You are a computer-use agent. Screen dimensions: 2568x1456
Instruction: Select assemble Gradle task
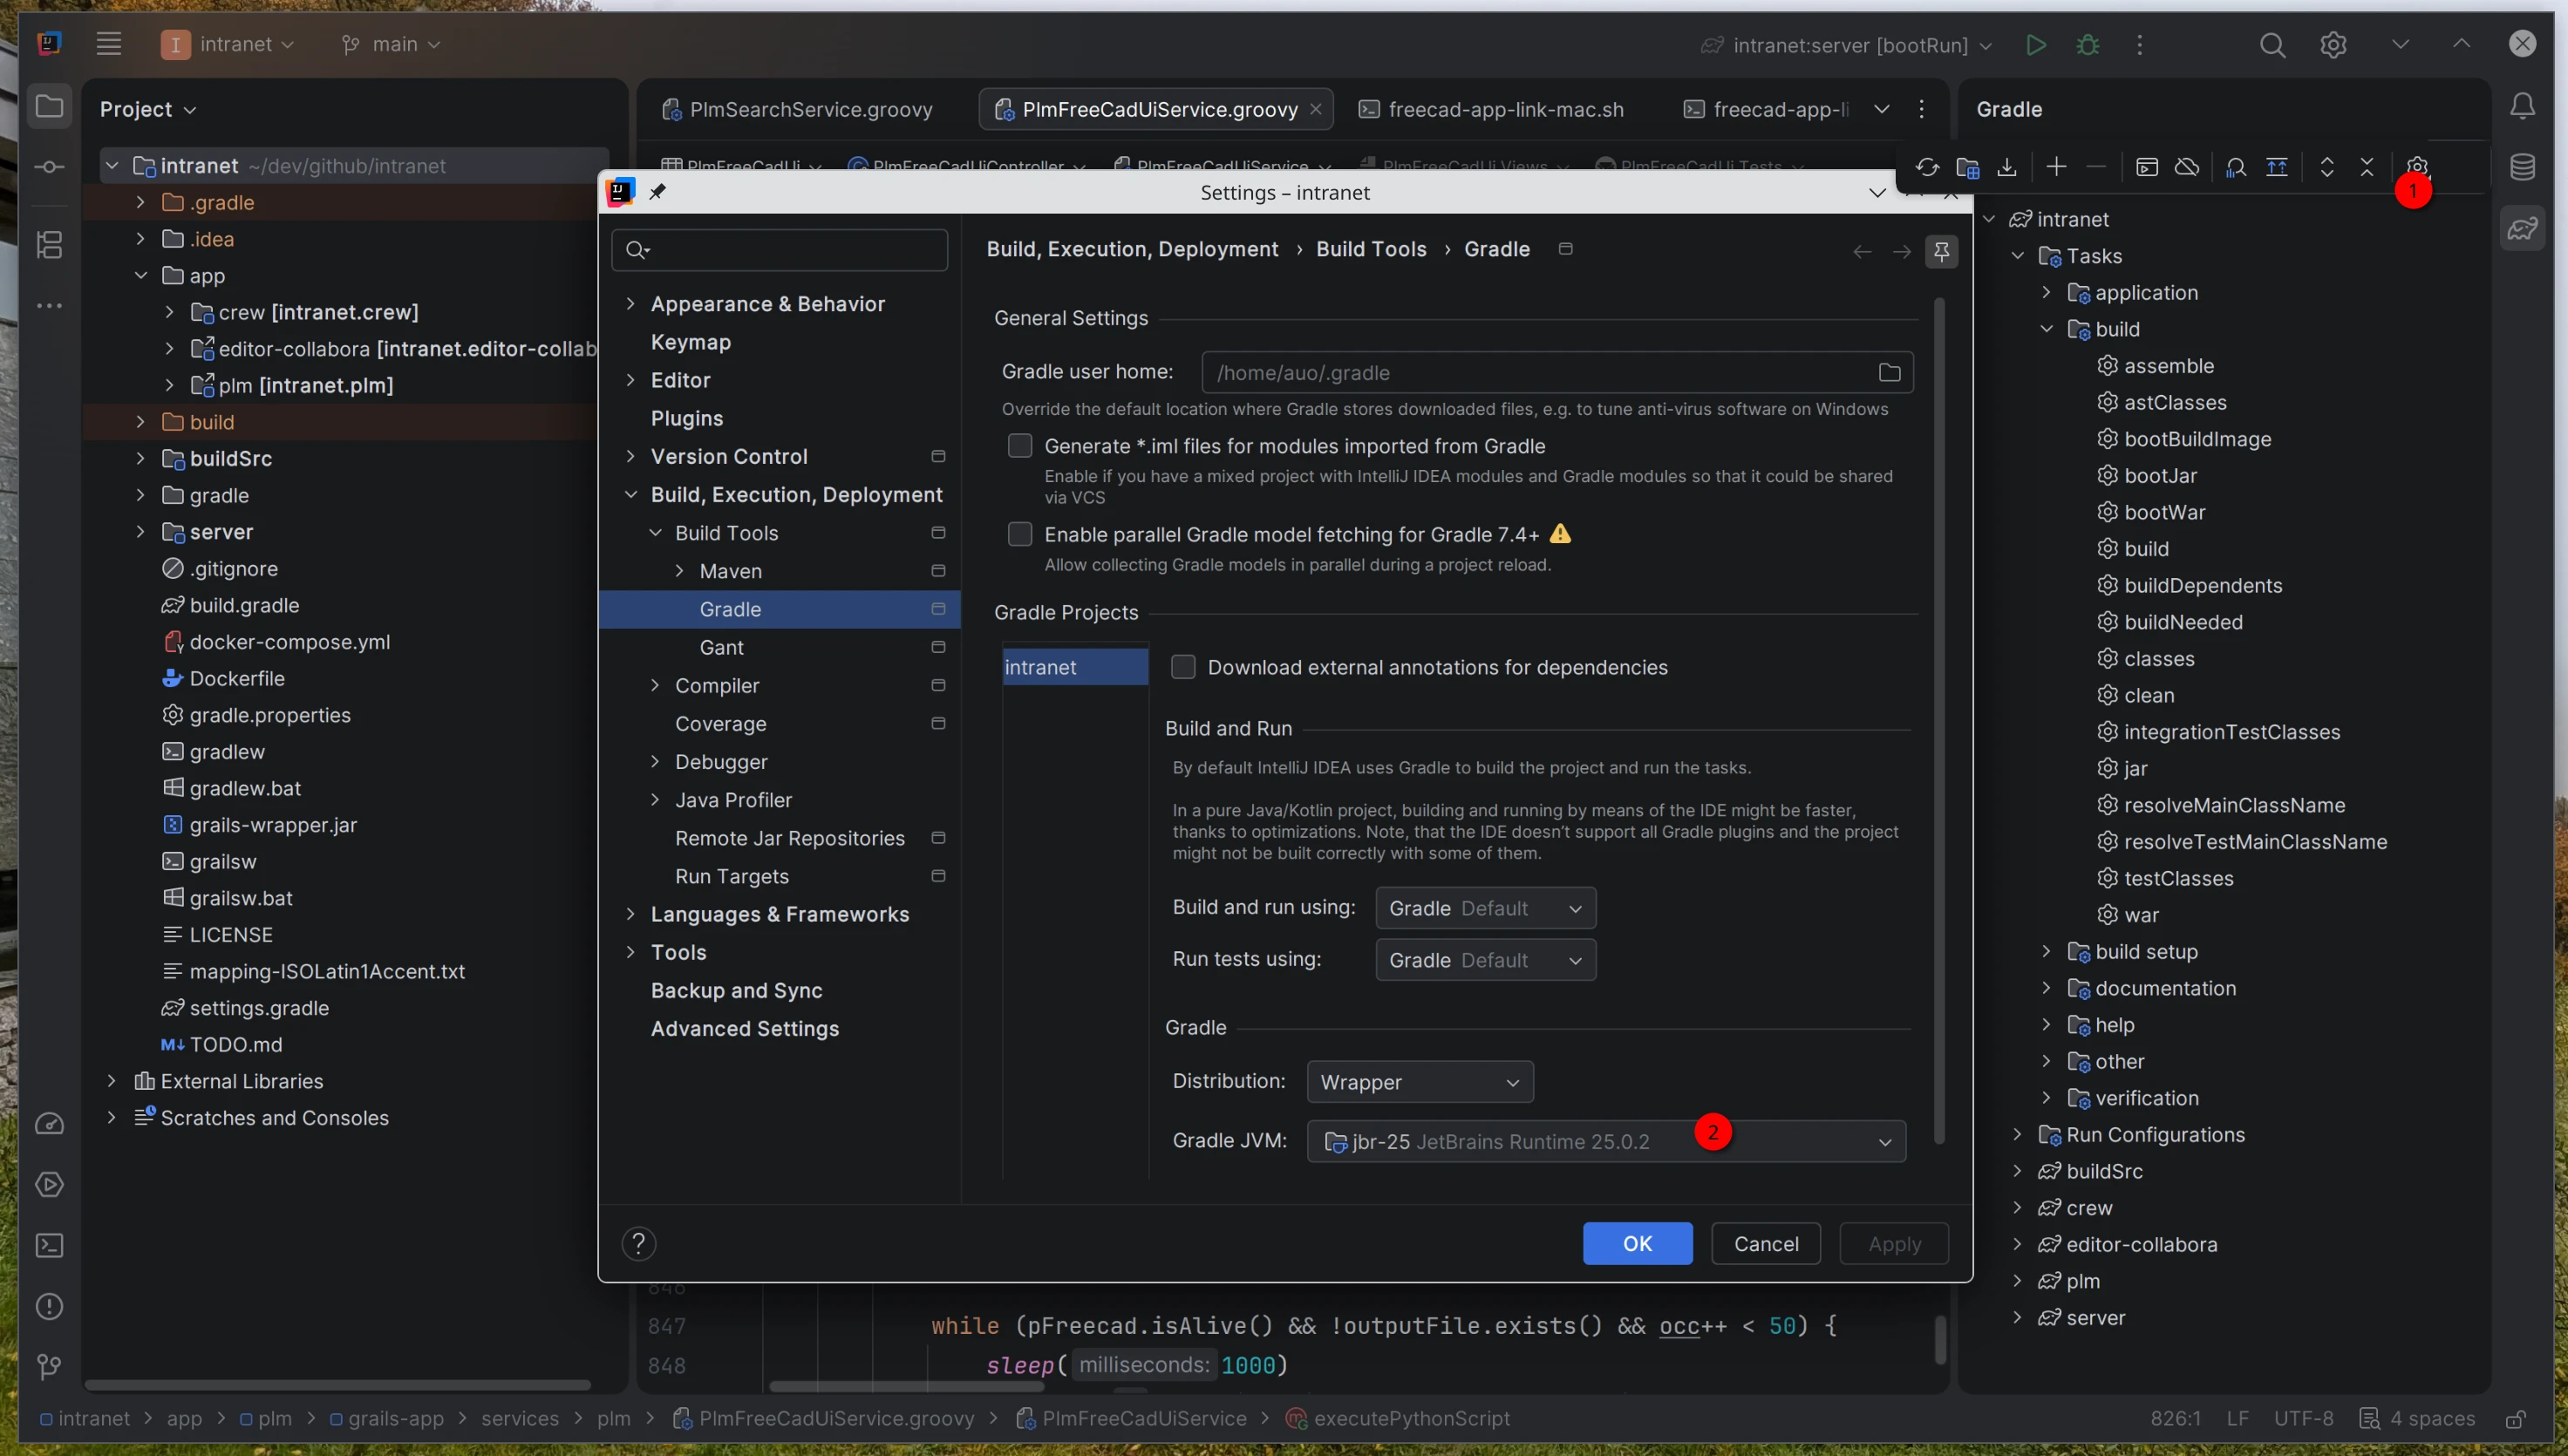(x=2168, y=365)
